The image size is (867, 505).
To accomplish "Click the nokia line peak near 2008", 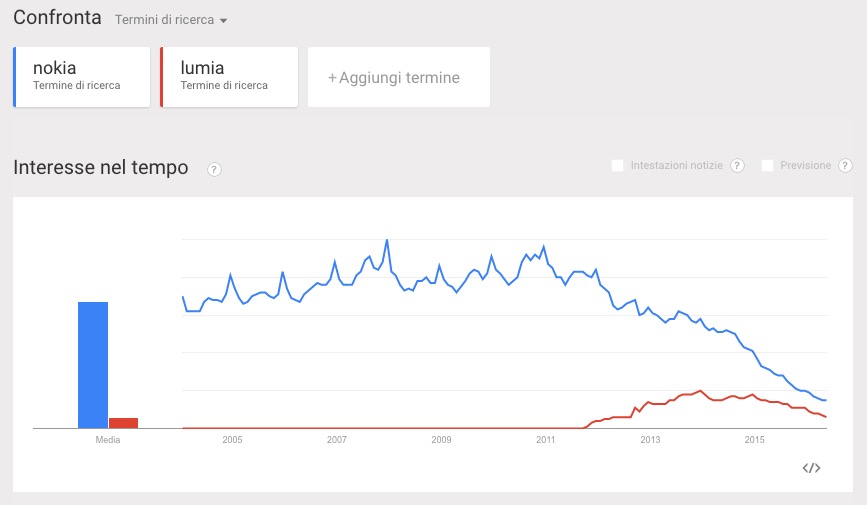I will click(387, 241).
